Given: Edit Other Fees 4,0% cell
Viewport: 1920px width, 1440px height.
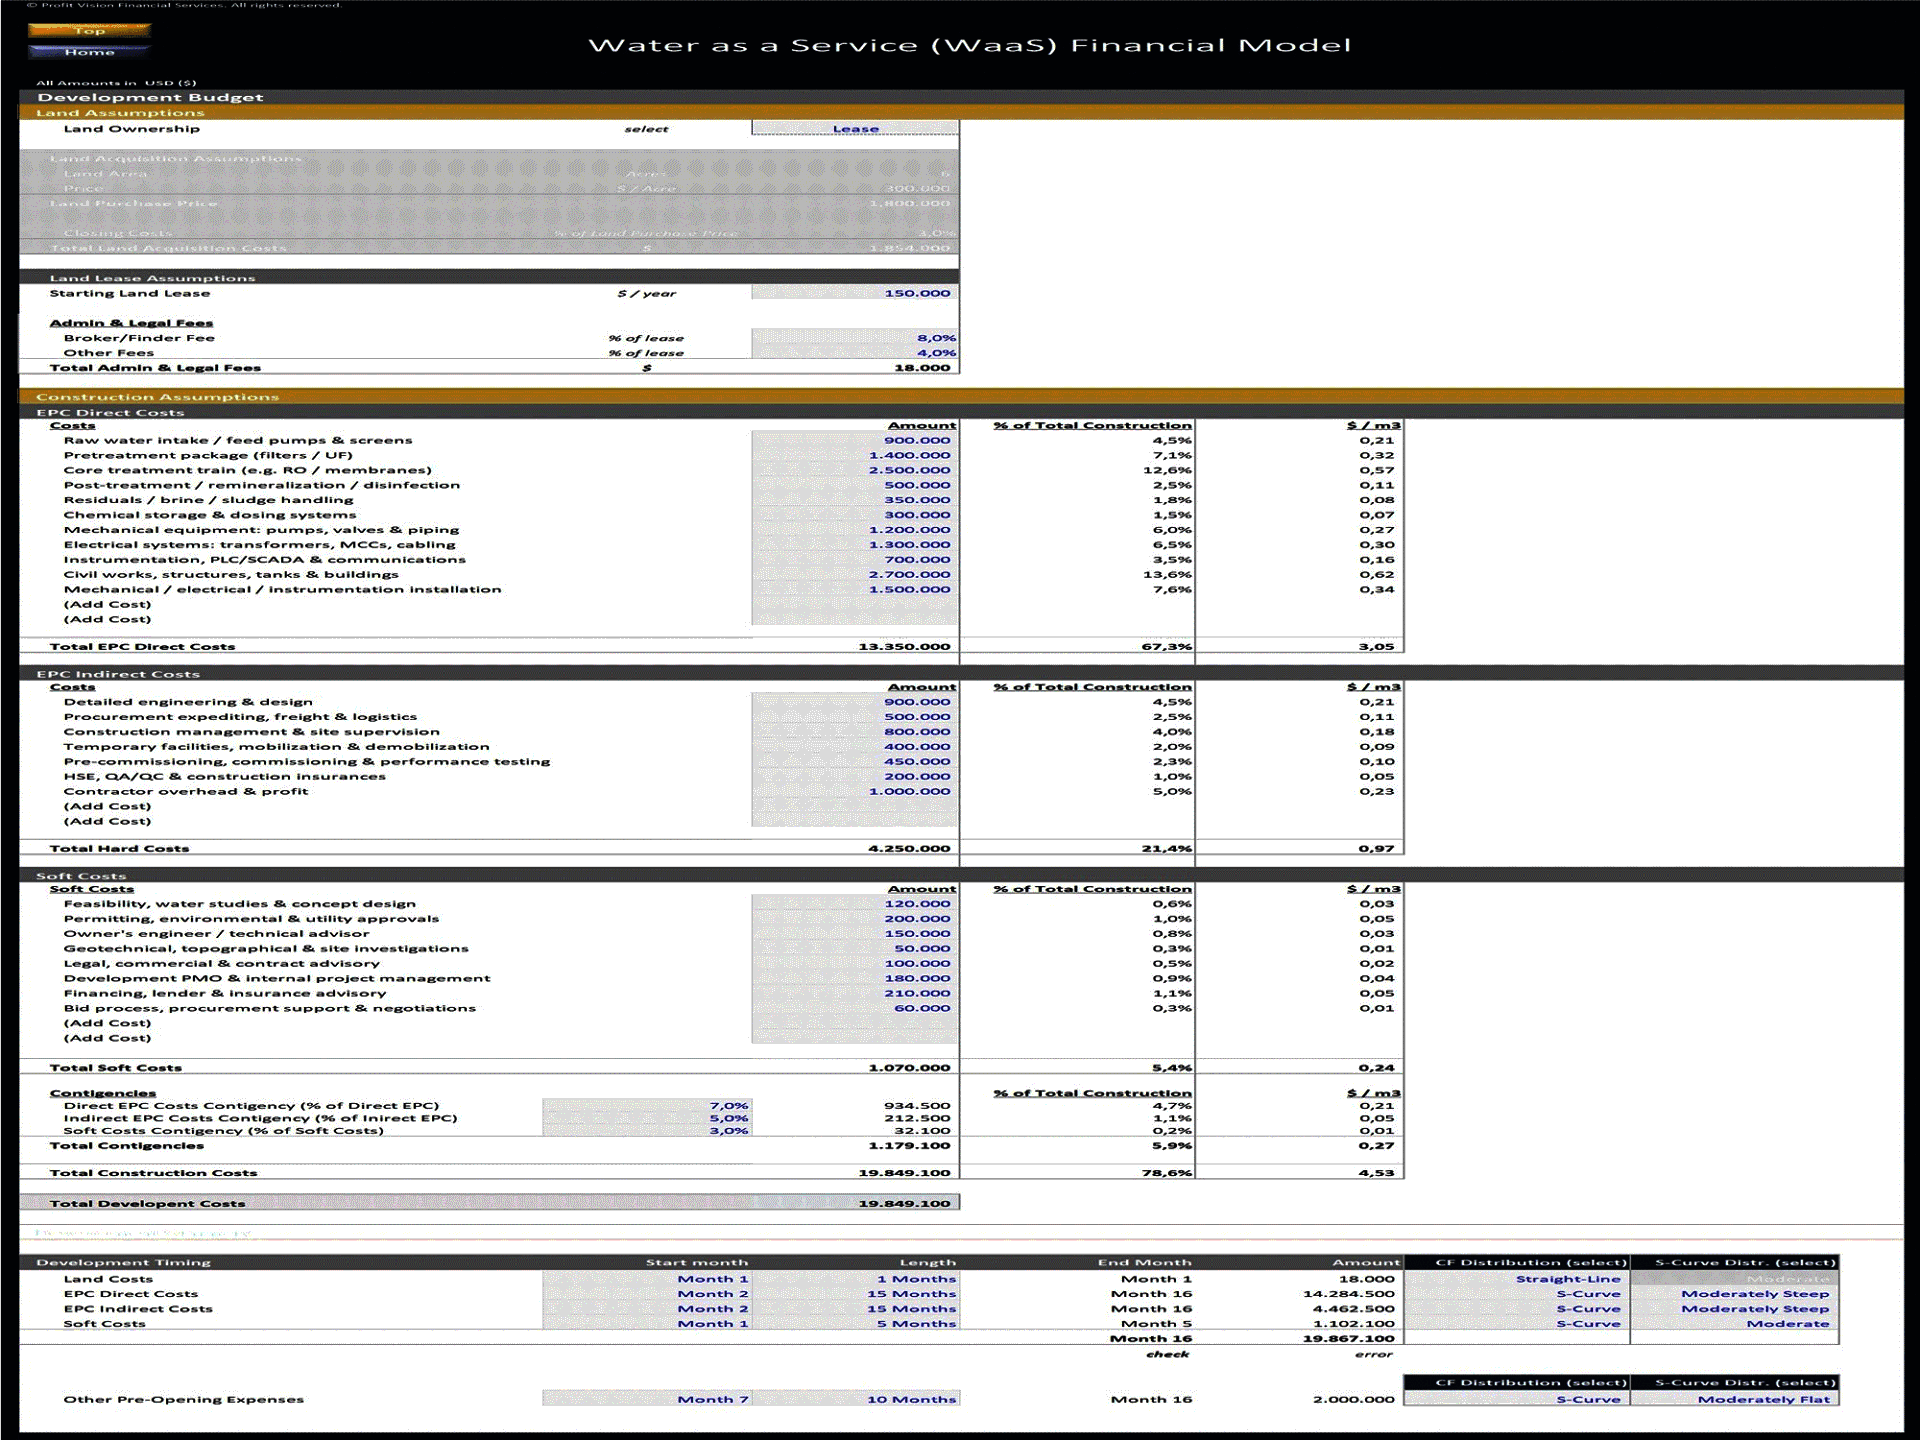Looking at the screenshot, I should pos(855,353).
